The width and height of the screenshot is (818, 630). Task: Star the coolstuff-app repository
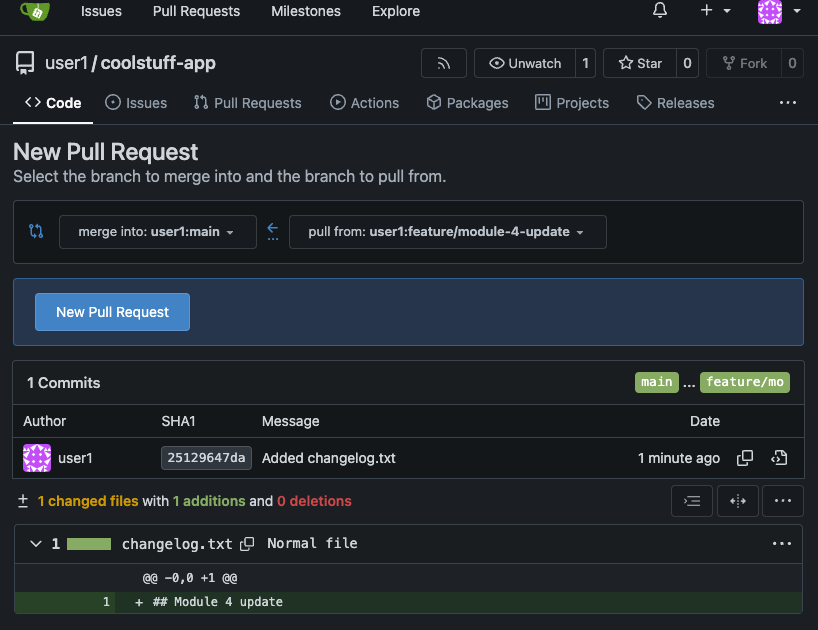[639, 62]
